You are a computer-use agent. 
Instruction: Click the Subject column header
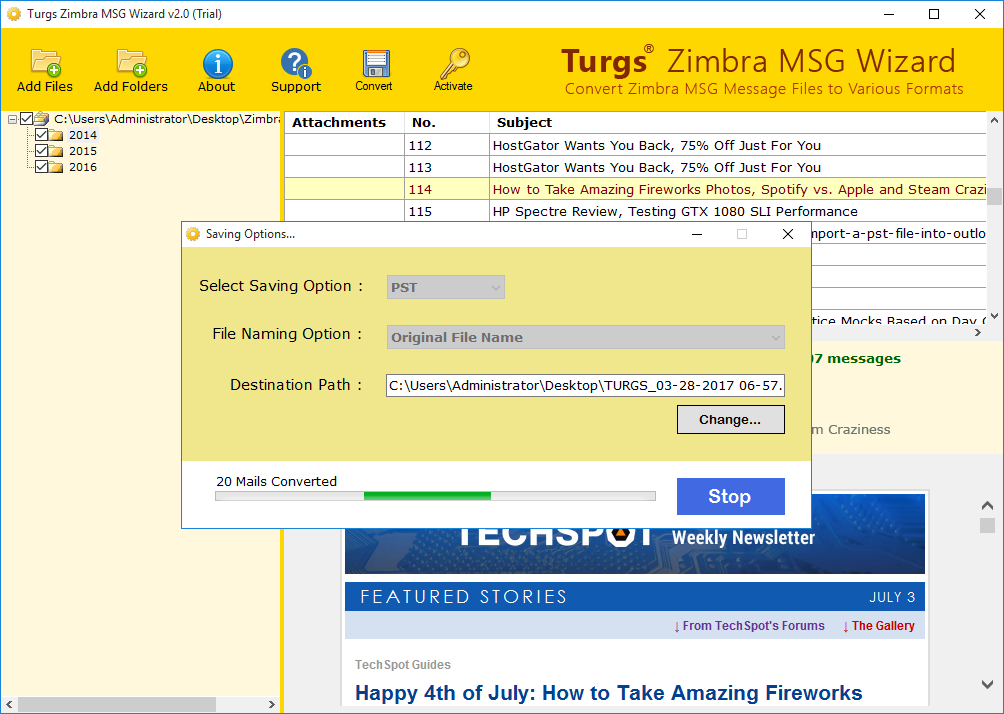pyautogui.click(x=738, y=122)
